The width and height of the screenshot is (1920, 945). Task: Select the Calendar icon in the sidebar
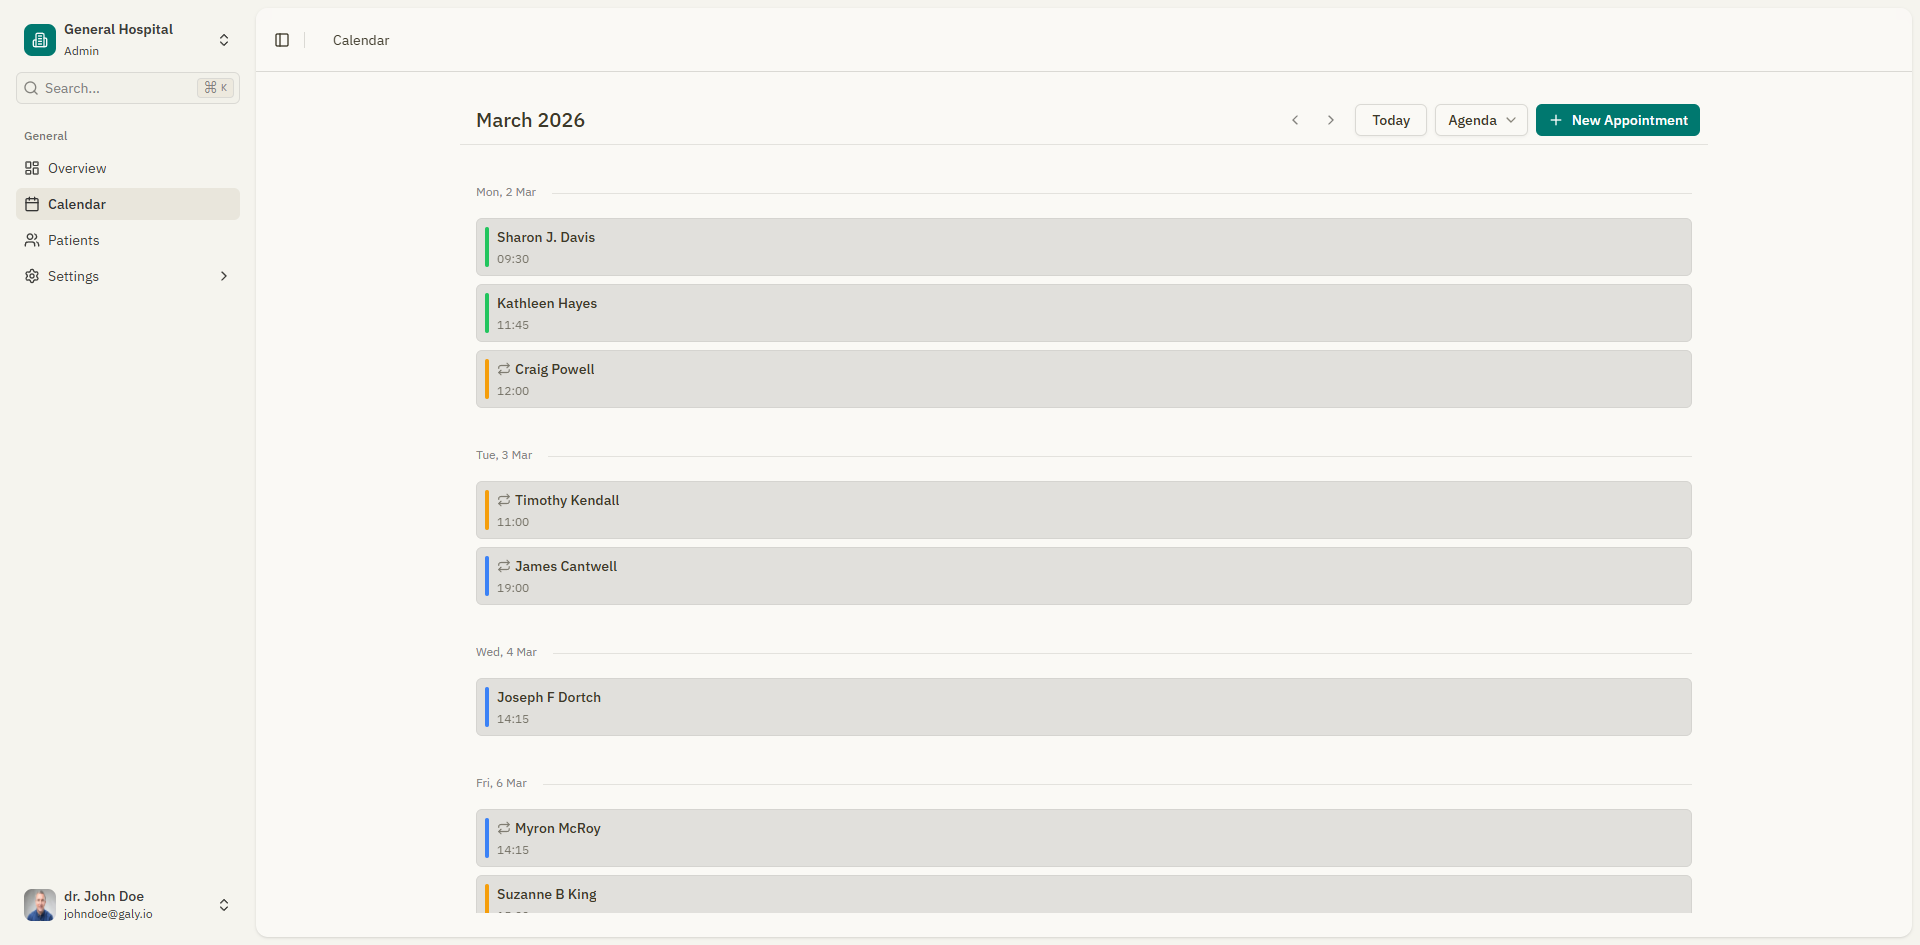(30, 204)
